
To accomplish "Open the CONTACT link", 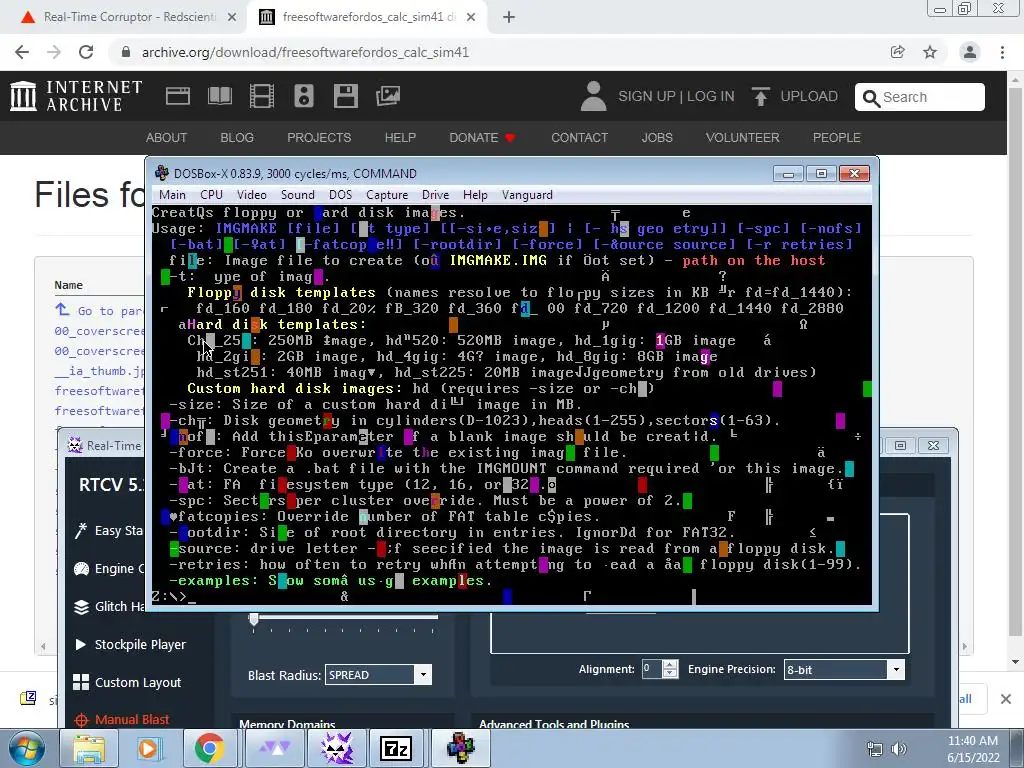I will click(x=579, y=138).
